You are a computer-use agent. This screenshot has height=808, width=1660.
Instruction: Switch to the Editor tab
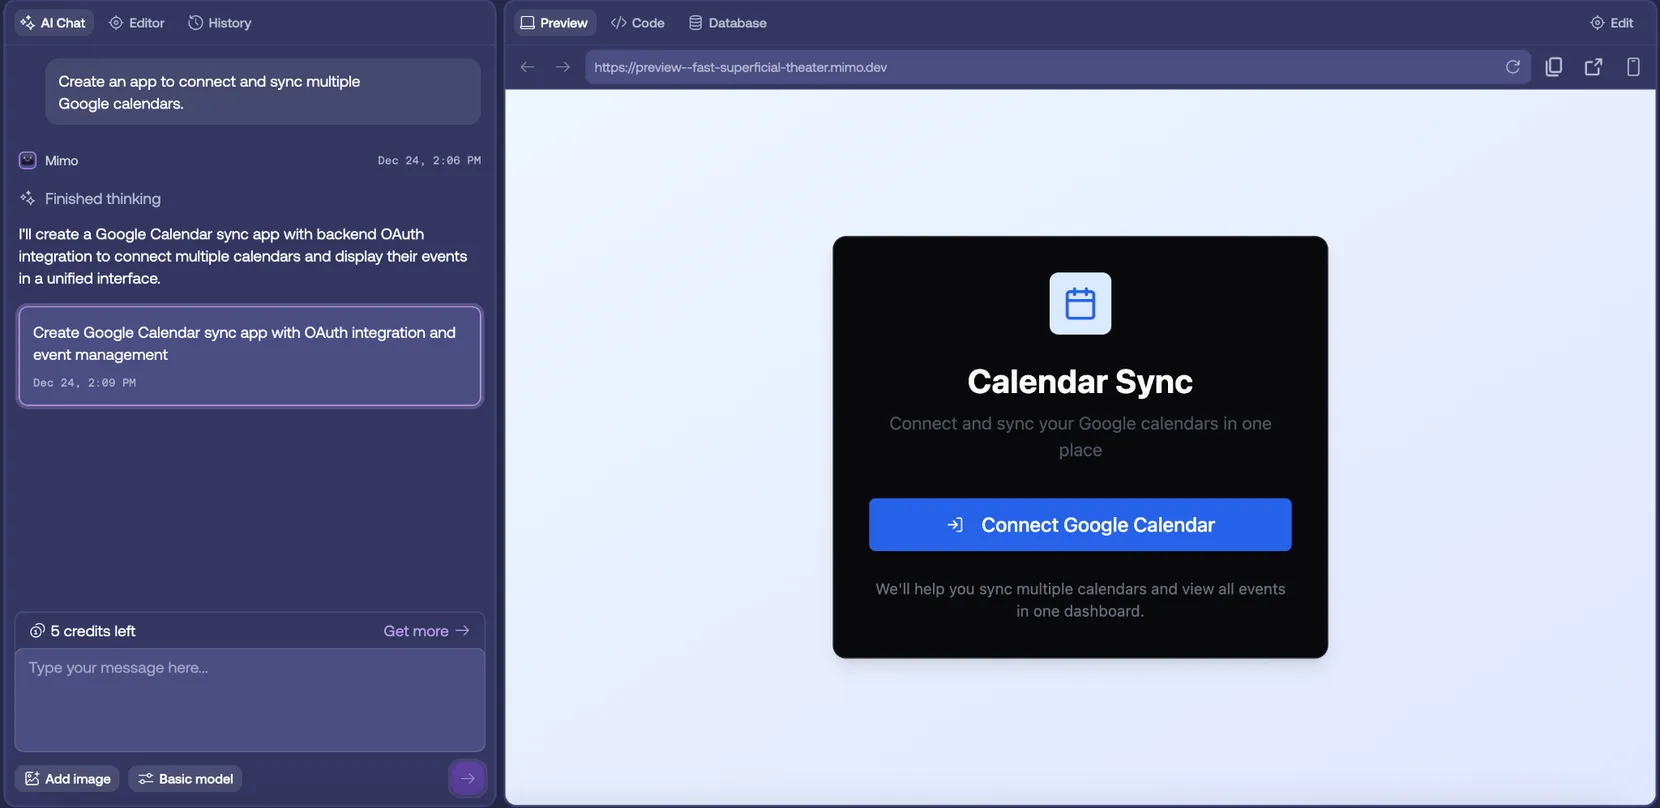coord(137,23)
